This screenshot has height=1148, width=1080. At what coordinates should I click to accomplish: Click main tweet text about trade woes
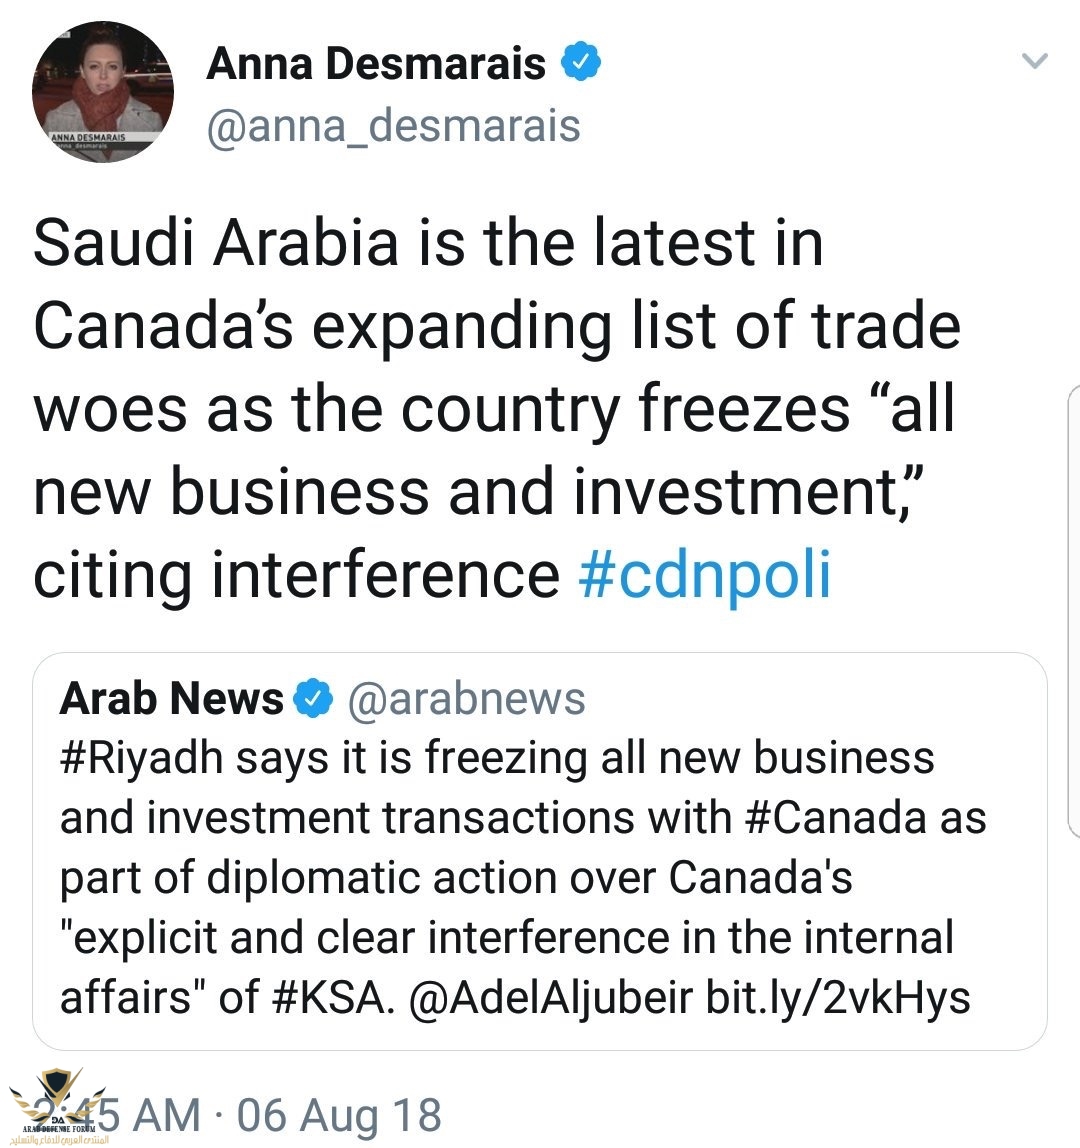[495, 410]
